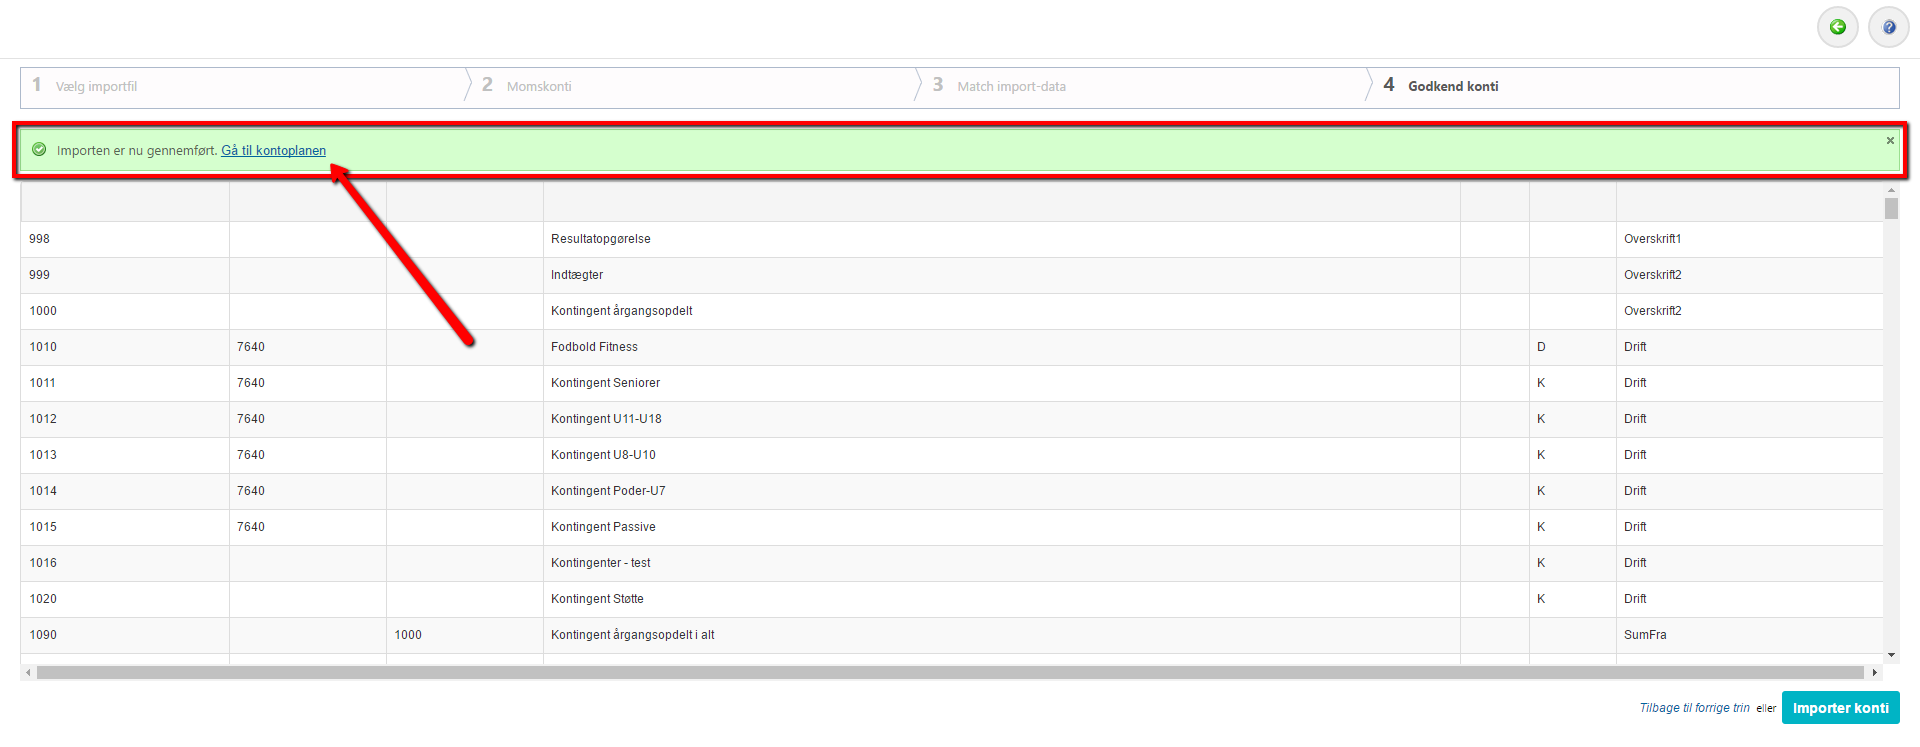
Task: Click the table's scroll up arrow
Action: (1891, 190)
